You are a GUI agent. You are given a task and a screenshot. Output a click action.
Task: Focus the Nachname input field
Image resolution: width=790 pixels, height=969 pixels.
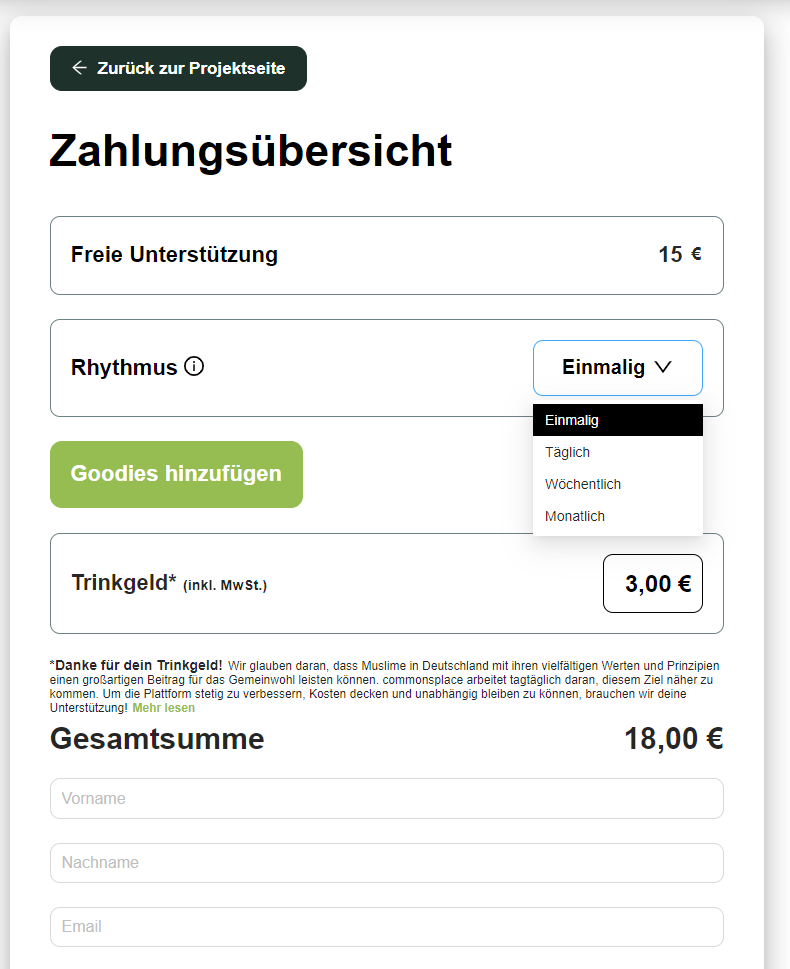386,863
